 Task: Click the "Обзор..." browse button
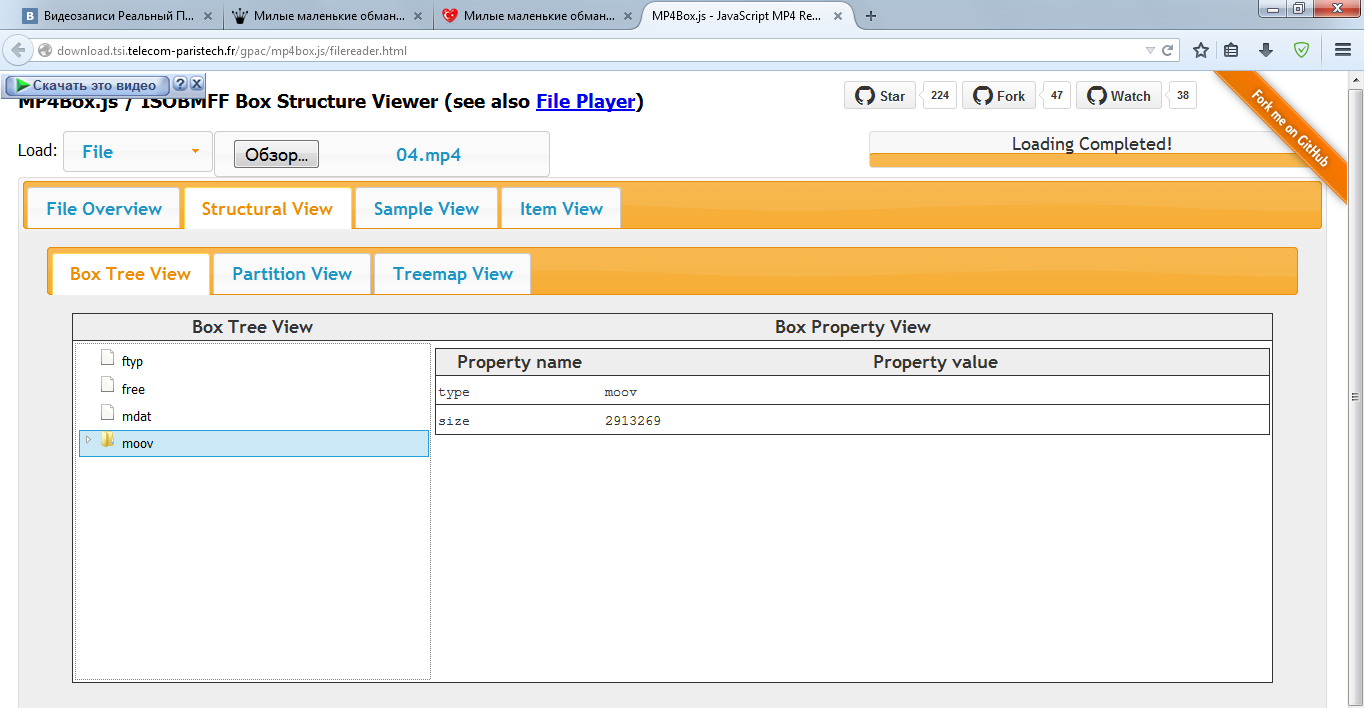(276, 154)
